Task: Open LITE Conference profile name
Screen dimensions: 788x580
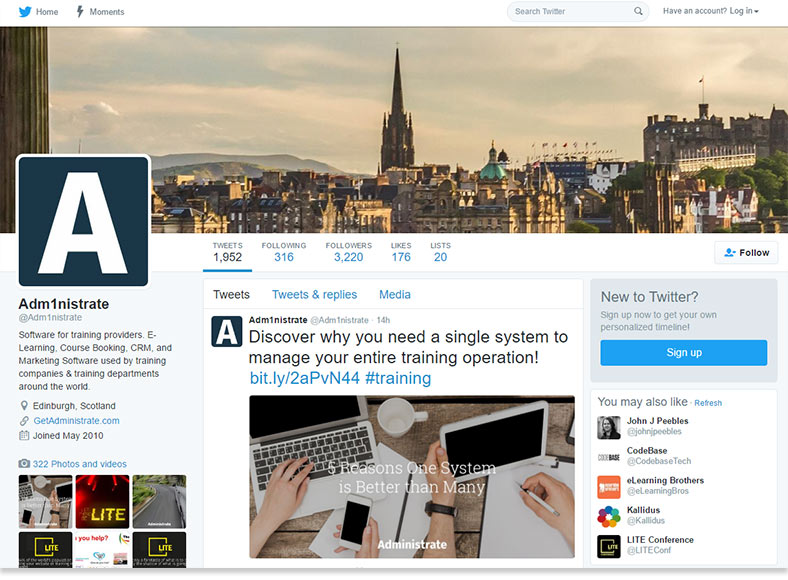Action: click(x=660, y=539)
